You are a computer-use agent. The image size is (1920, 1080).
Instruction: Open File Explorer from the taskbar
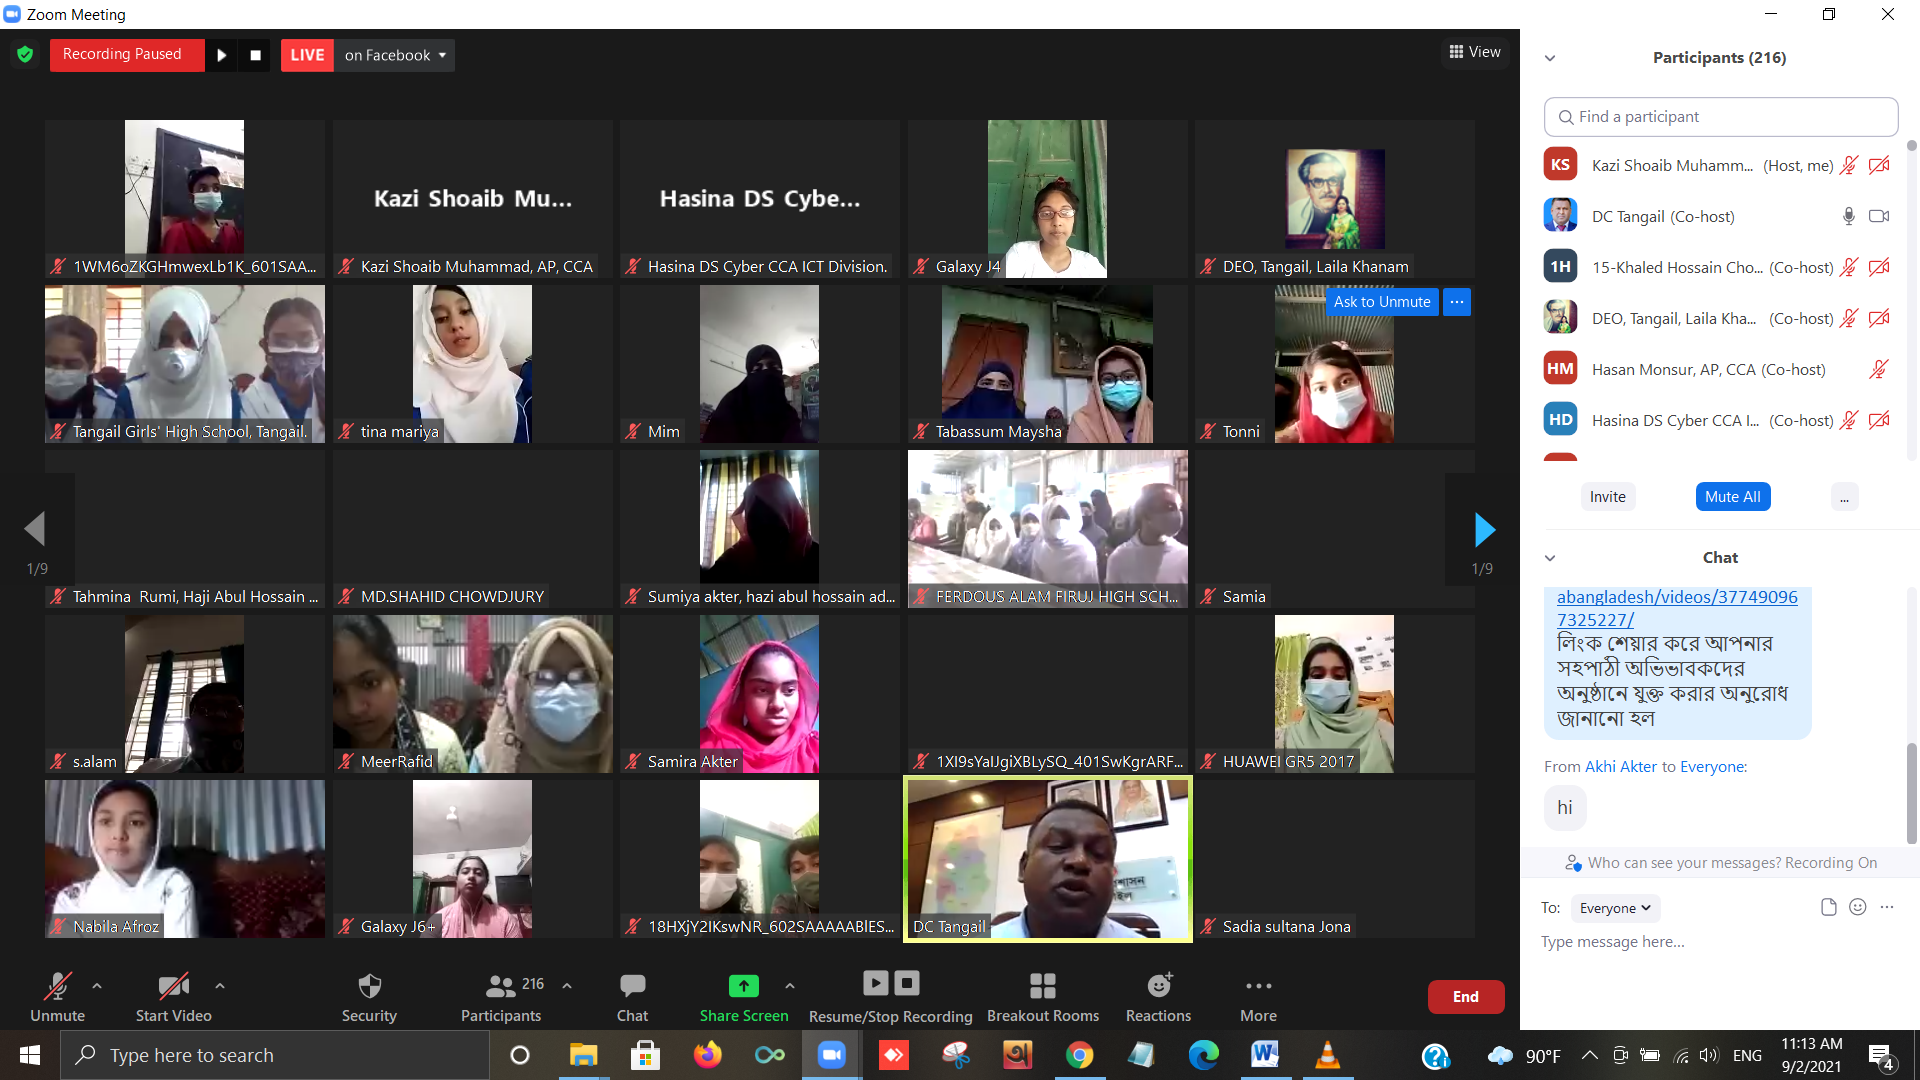tap(582, 1055)
